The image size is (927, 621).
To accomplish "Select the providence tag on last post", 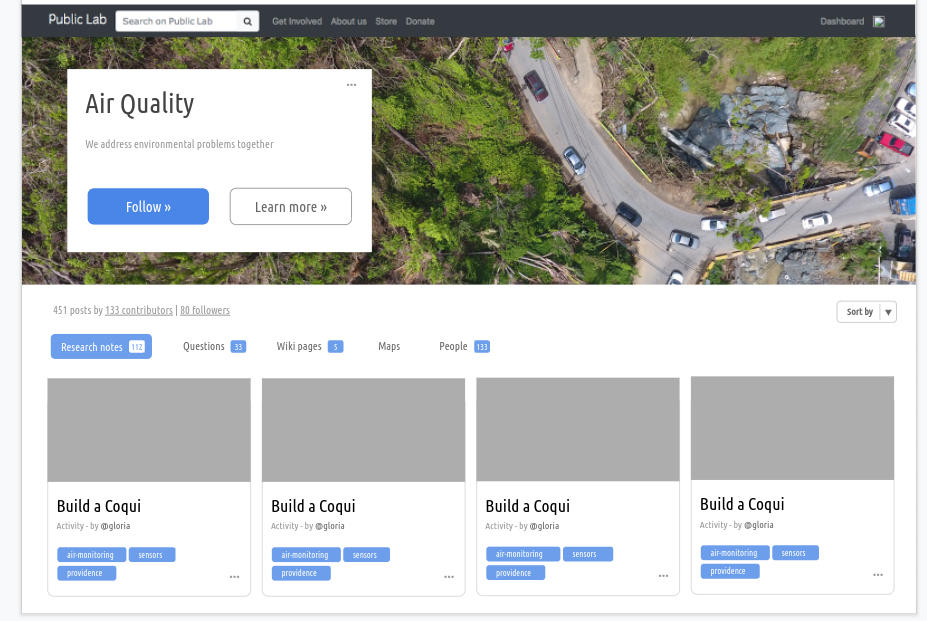I will pyautogui.click(x=729, y=570).
